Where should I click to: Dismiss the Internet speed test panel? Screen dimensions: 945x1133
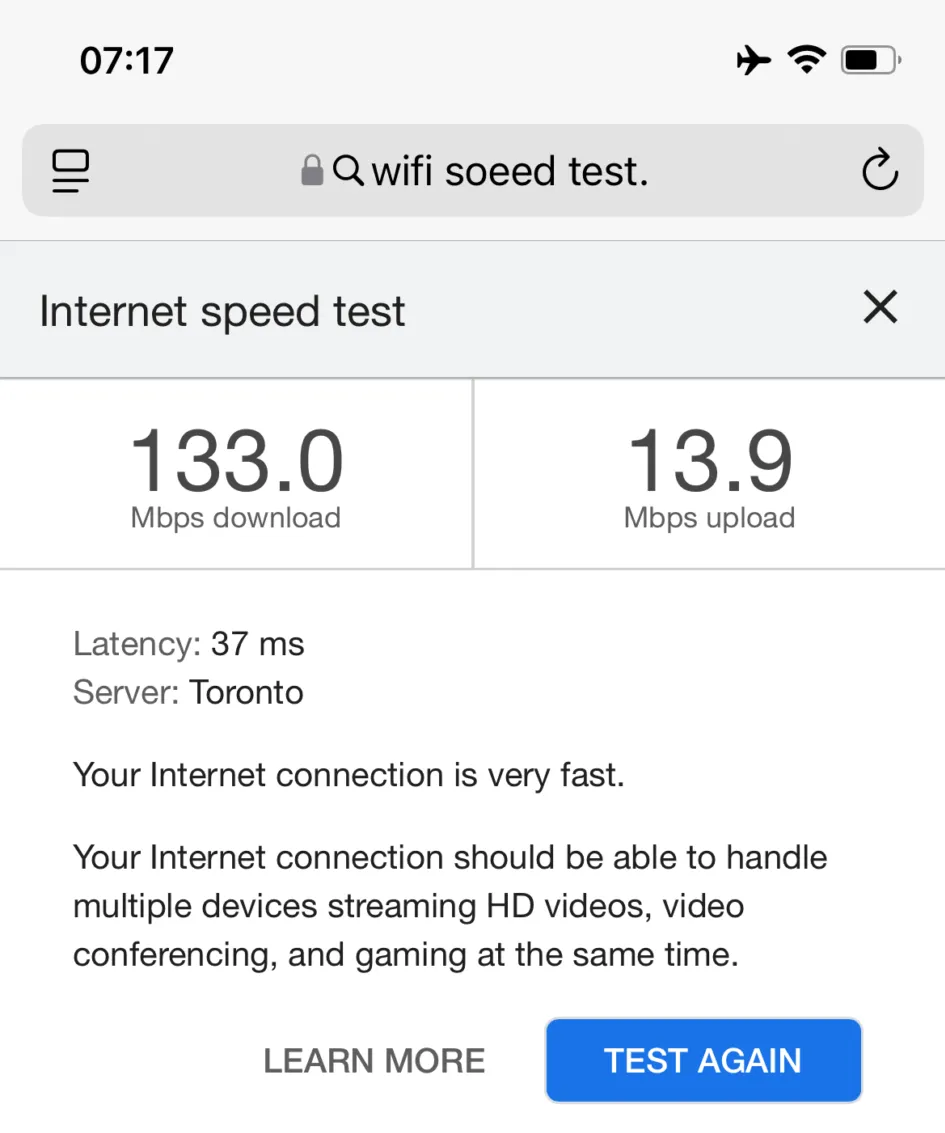pos(879,307)
